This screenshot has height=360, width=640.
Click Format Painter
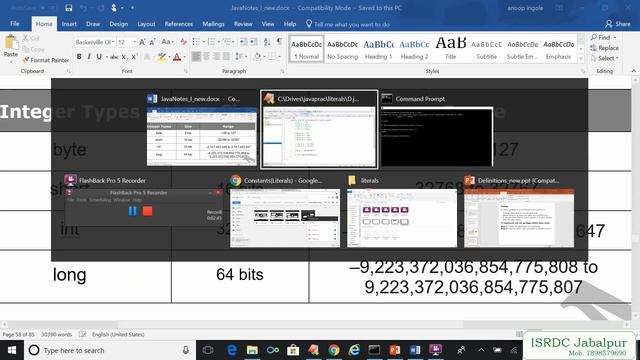[46, 60]
